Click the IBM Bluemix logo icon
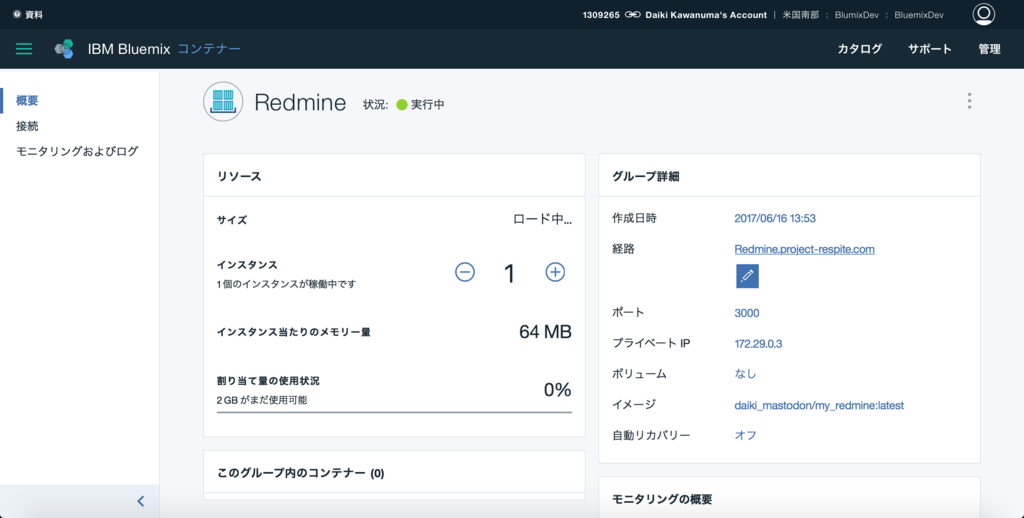1024x518 pixels. (x=64, y=49)
